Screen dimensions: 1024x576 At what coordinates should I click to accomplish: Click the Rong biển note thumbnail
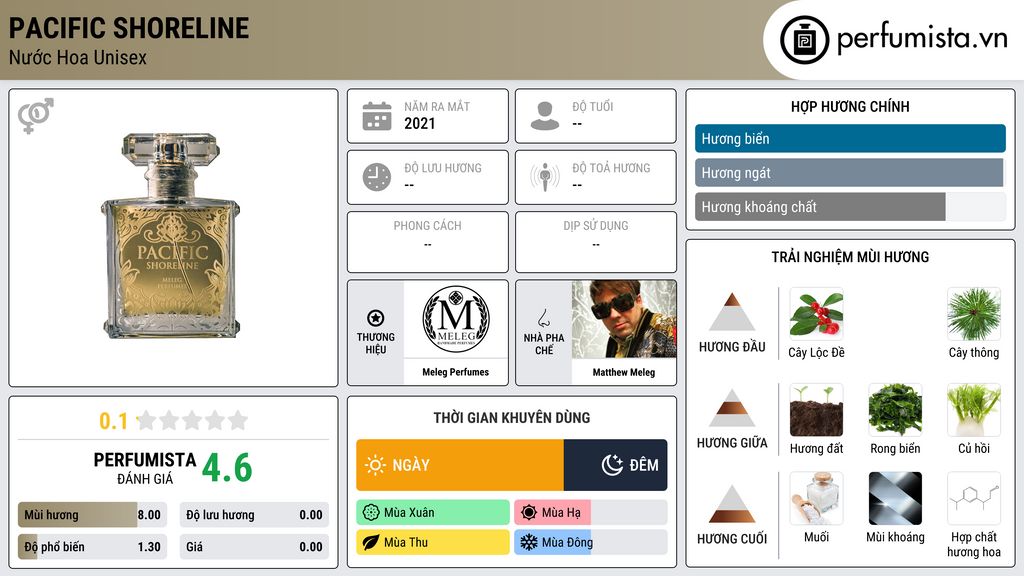(x=895, y=410)
